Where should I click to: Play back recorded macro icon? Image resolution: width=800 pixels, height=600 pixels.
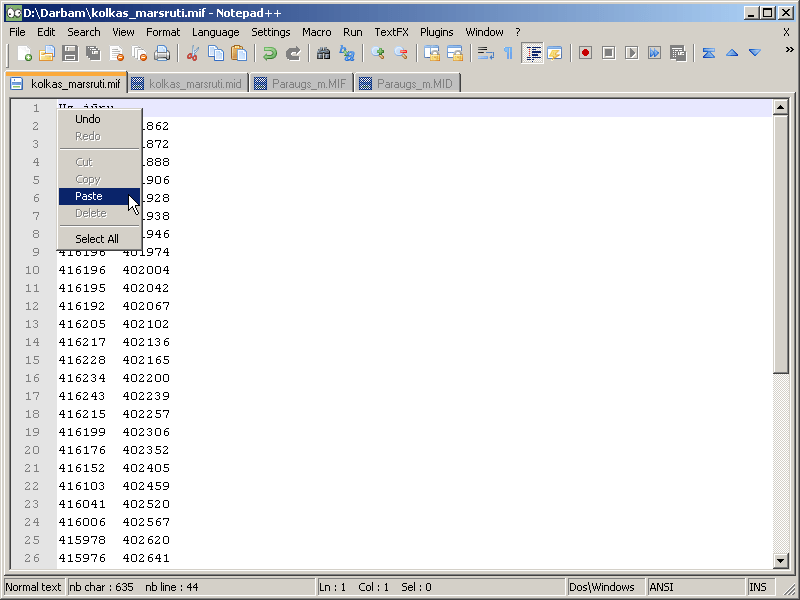coord(632,53)
